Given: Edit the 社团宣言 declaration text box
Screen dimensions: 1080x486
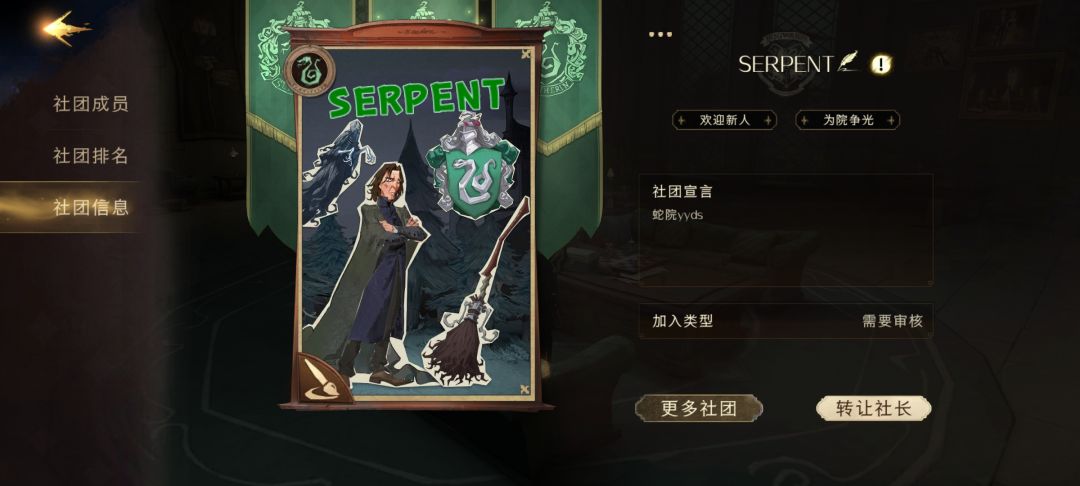Looking at the screenshot, I should pyautogui.click(x=786, y=230).
